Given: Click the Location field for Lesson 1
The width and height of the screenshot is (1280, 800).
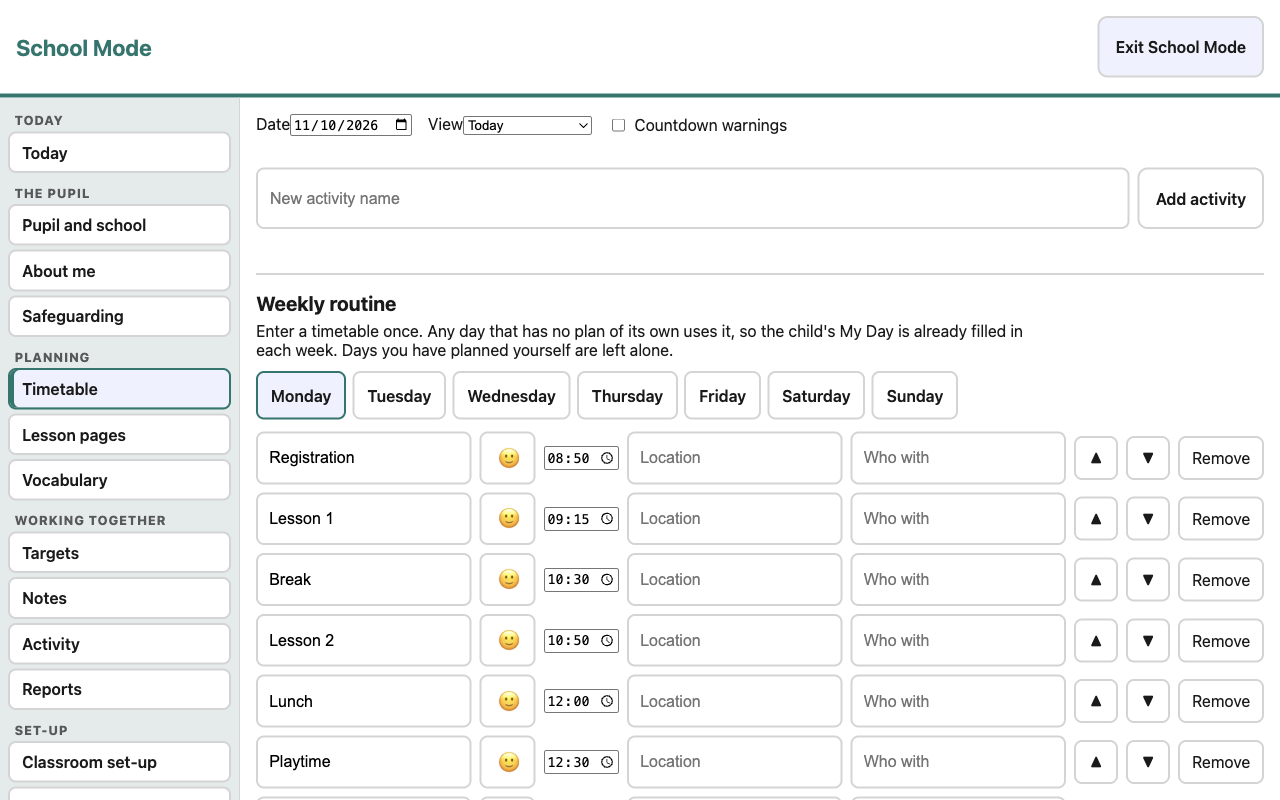Looking at the screenshot, I should click(734, 519).
